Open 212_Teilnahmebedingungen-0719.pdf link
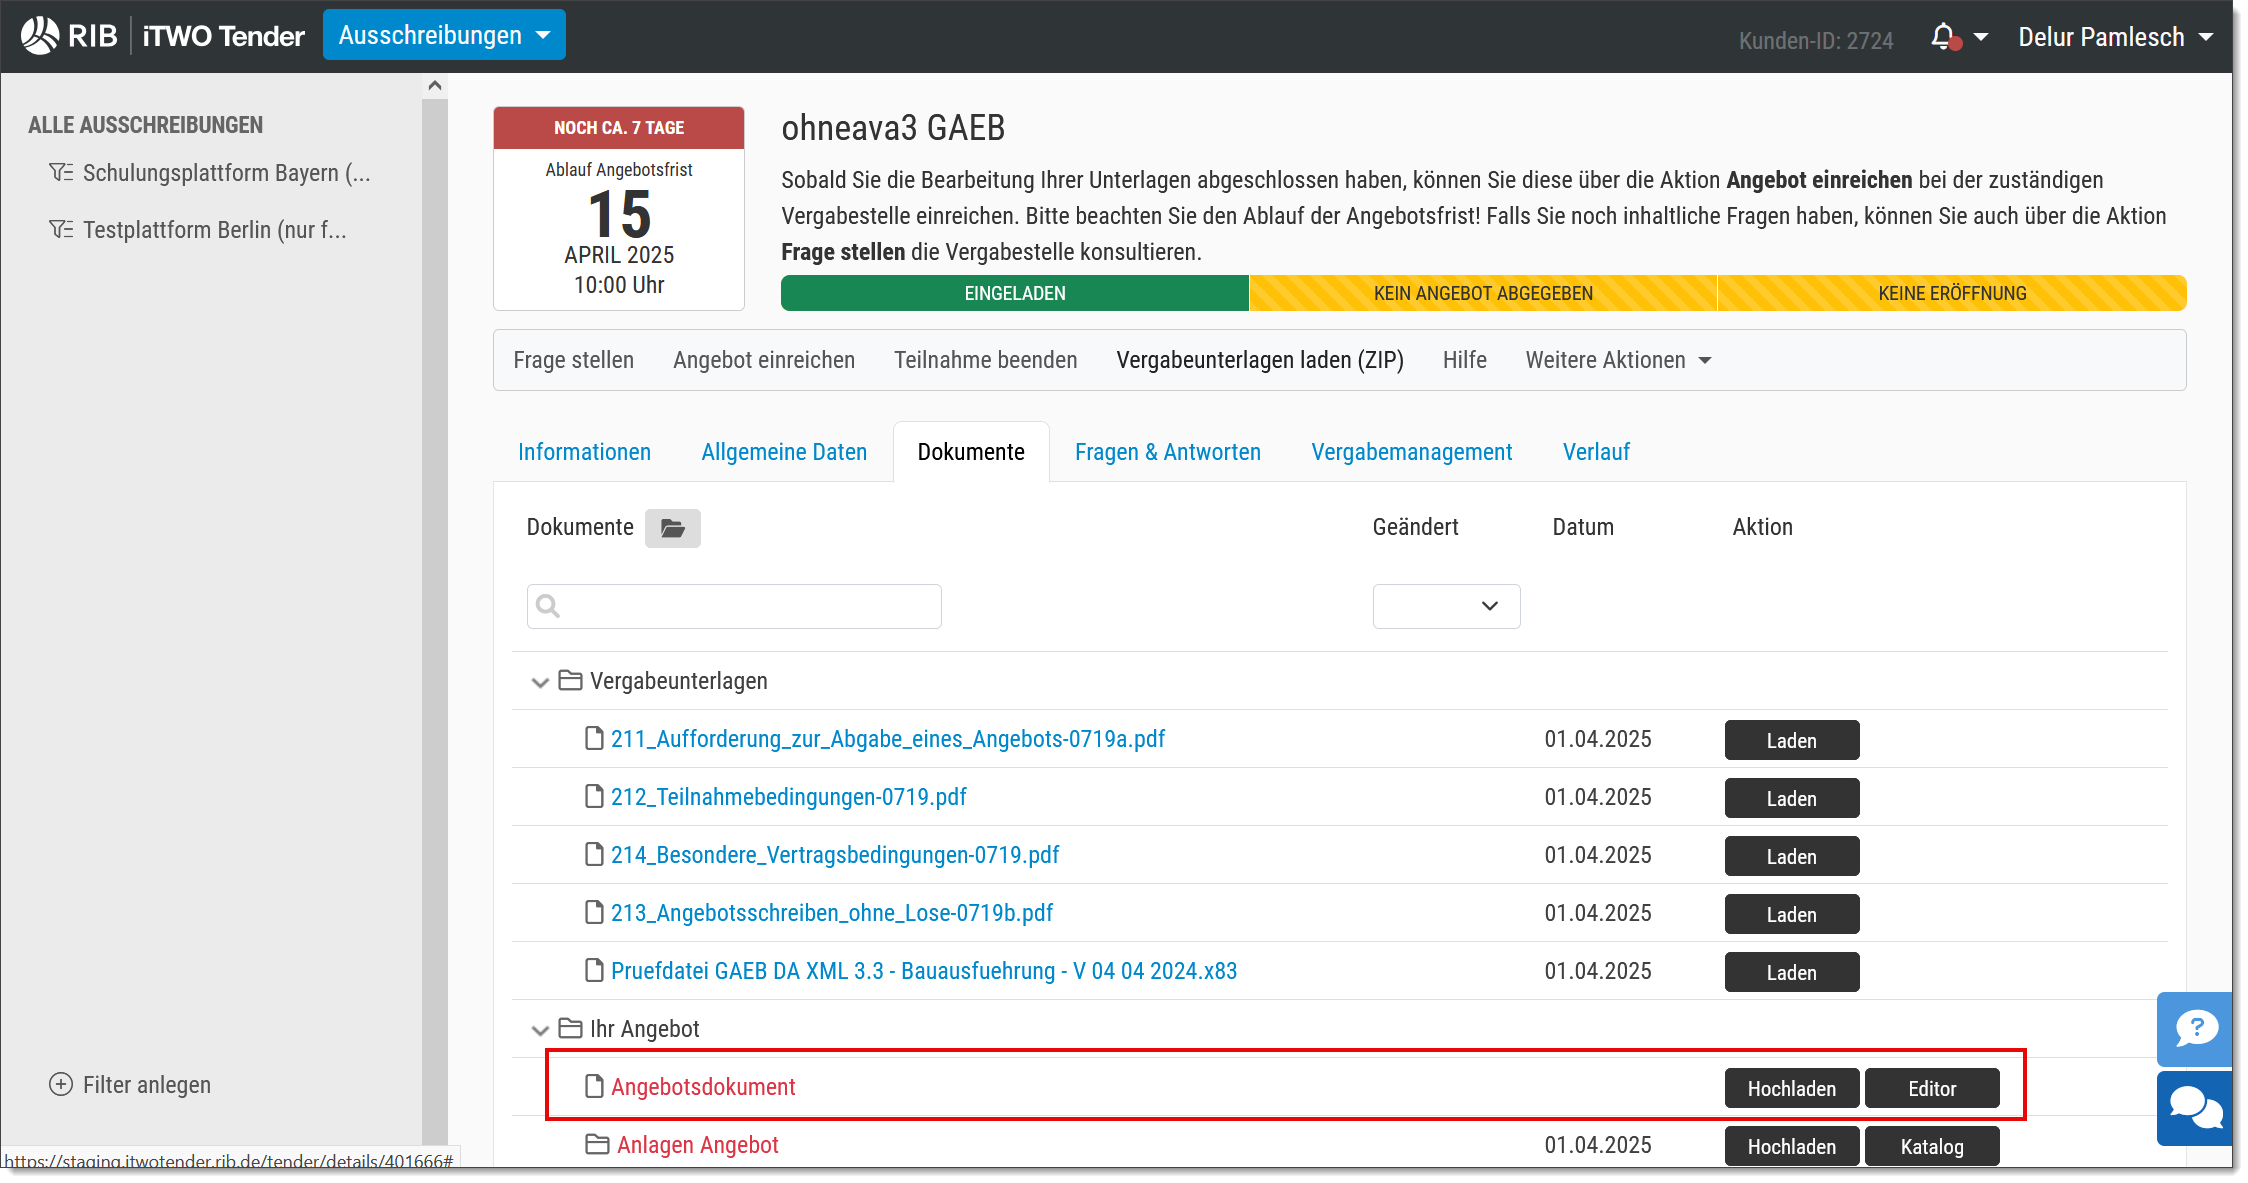This screenshot has height=1183, width=2248. [788, 797]
